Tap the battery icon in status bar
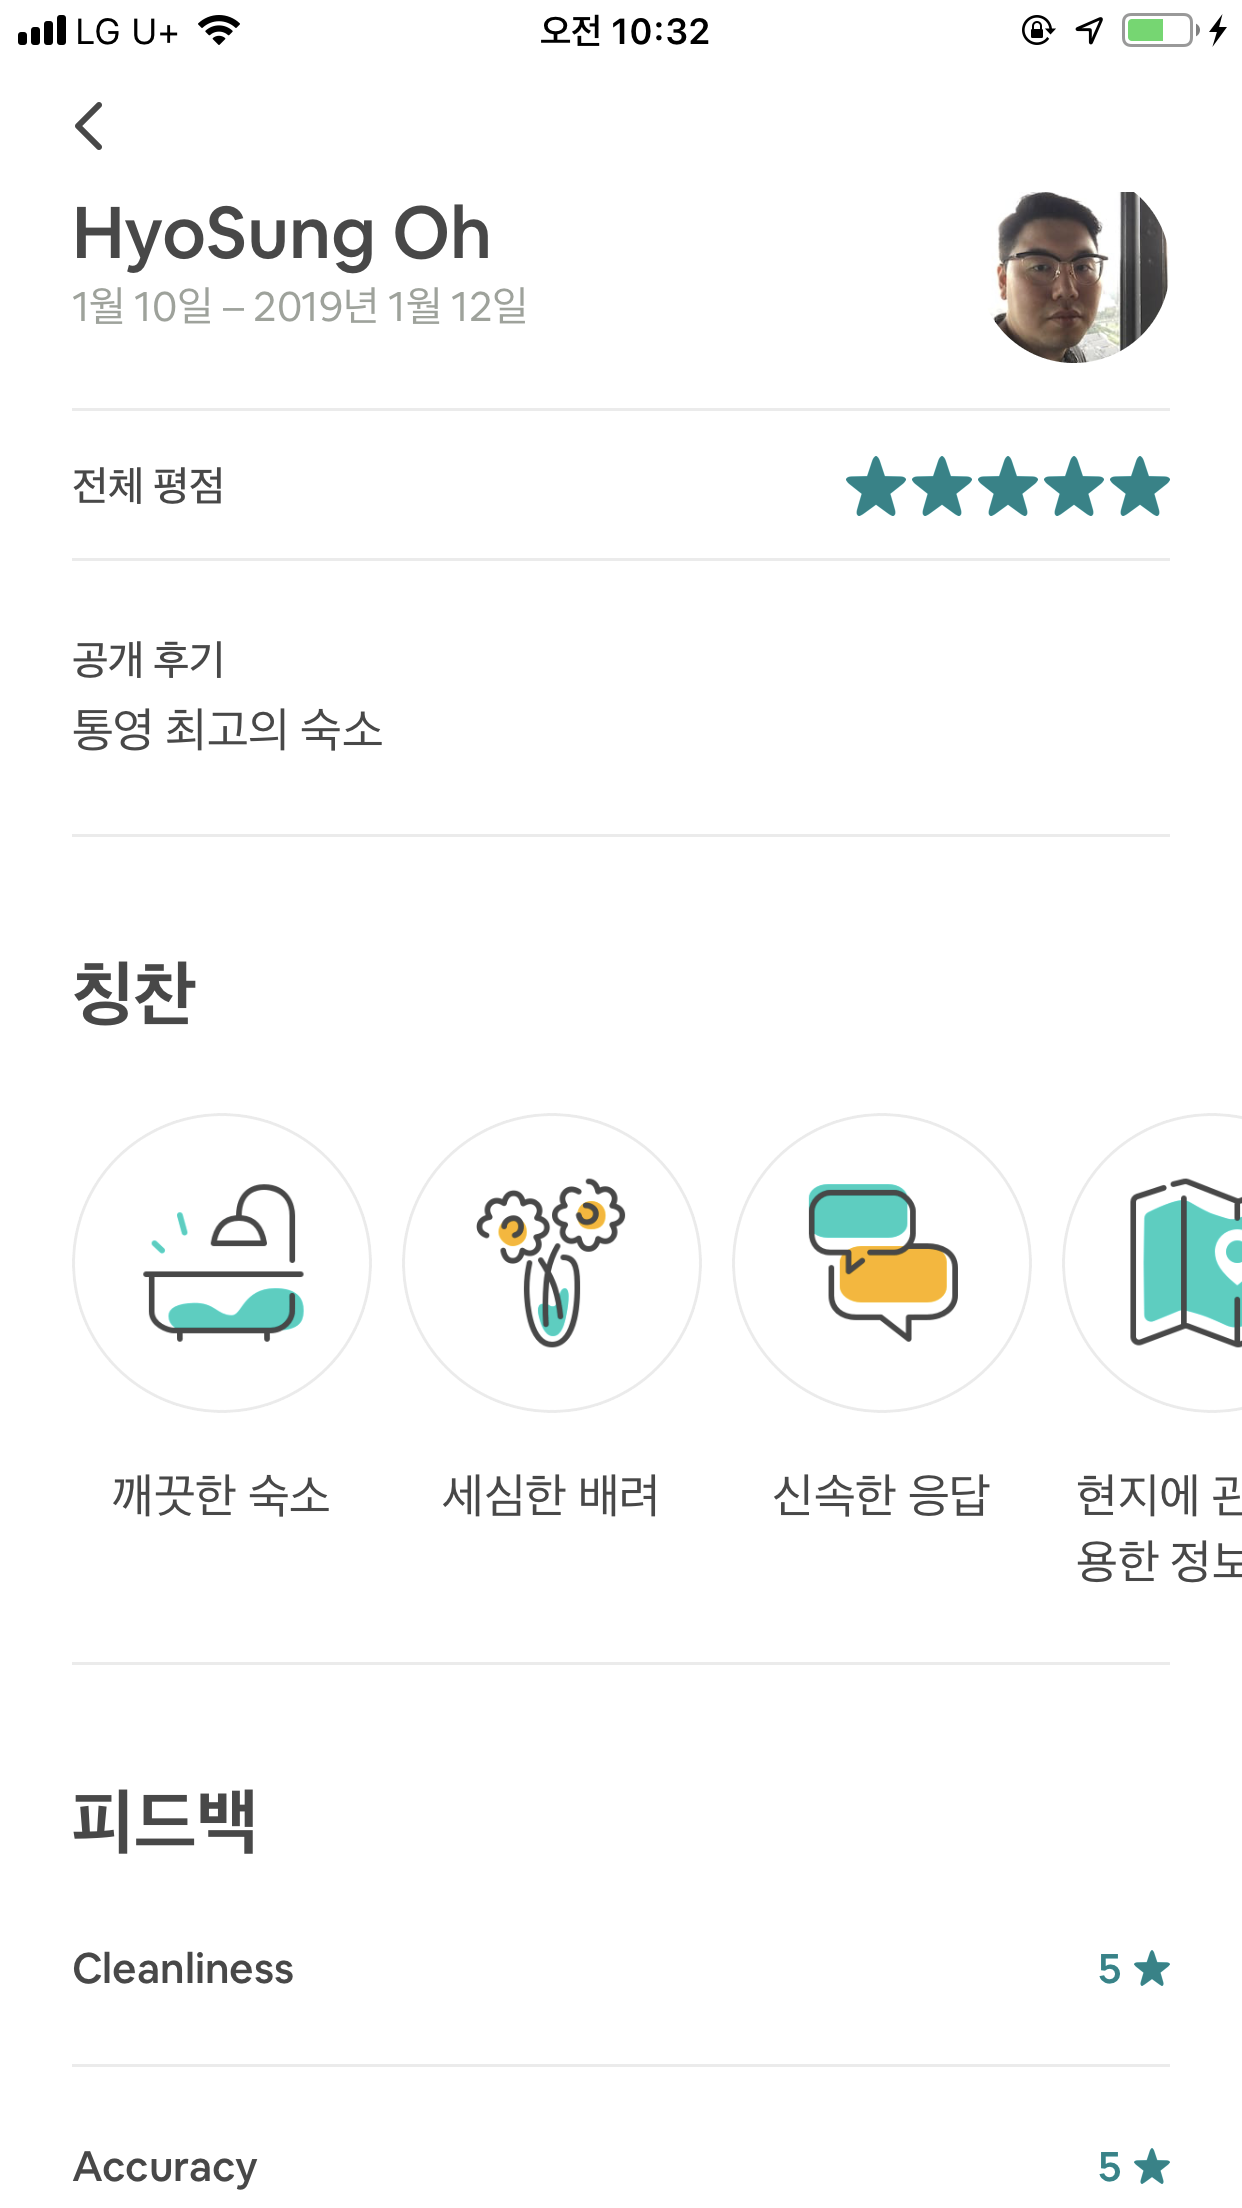The height and width of the screenshot is (2208, 1242). [x=1159, y=31]
